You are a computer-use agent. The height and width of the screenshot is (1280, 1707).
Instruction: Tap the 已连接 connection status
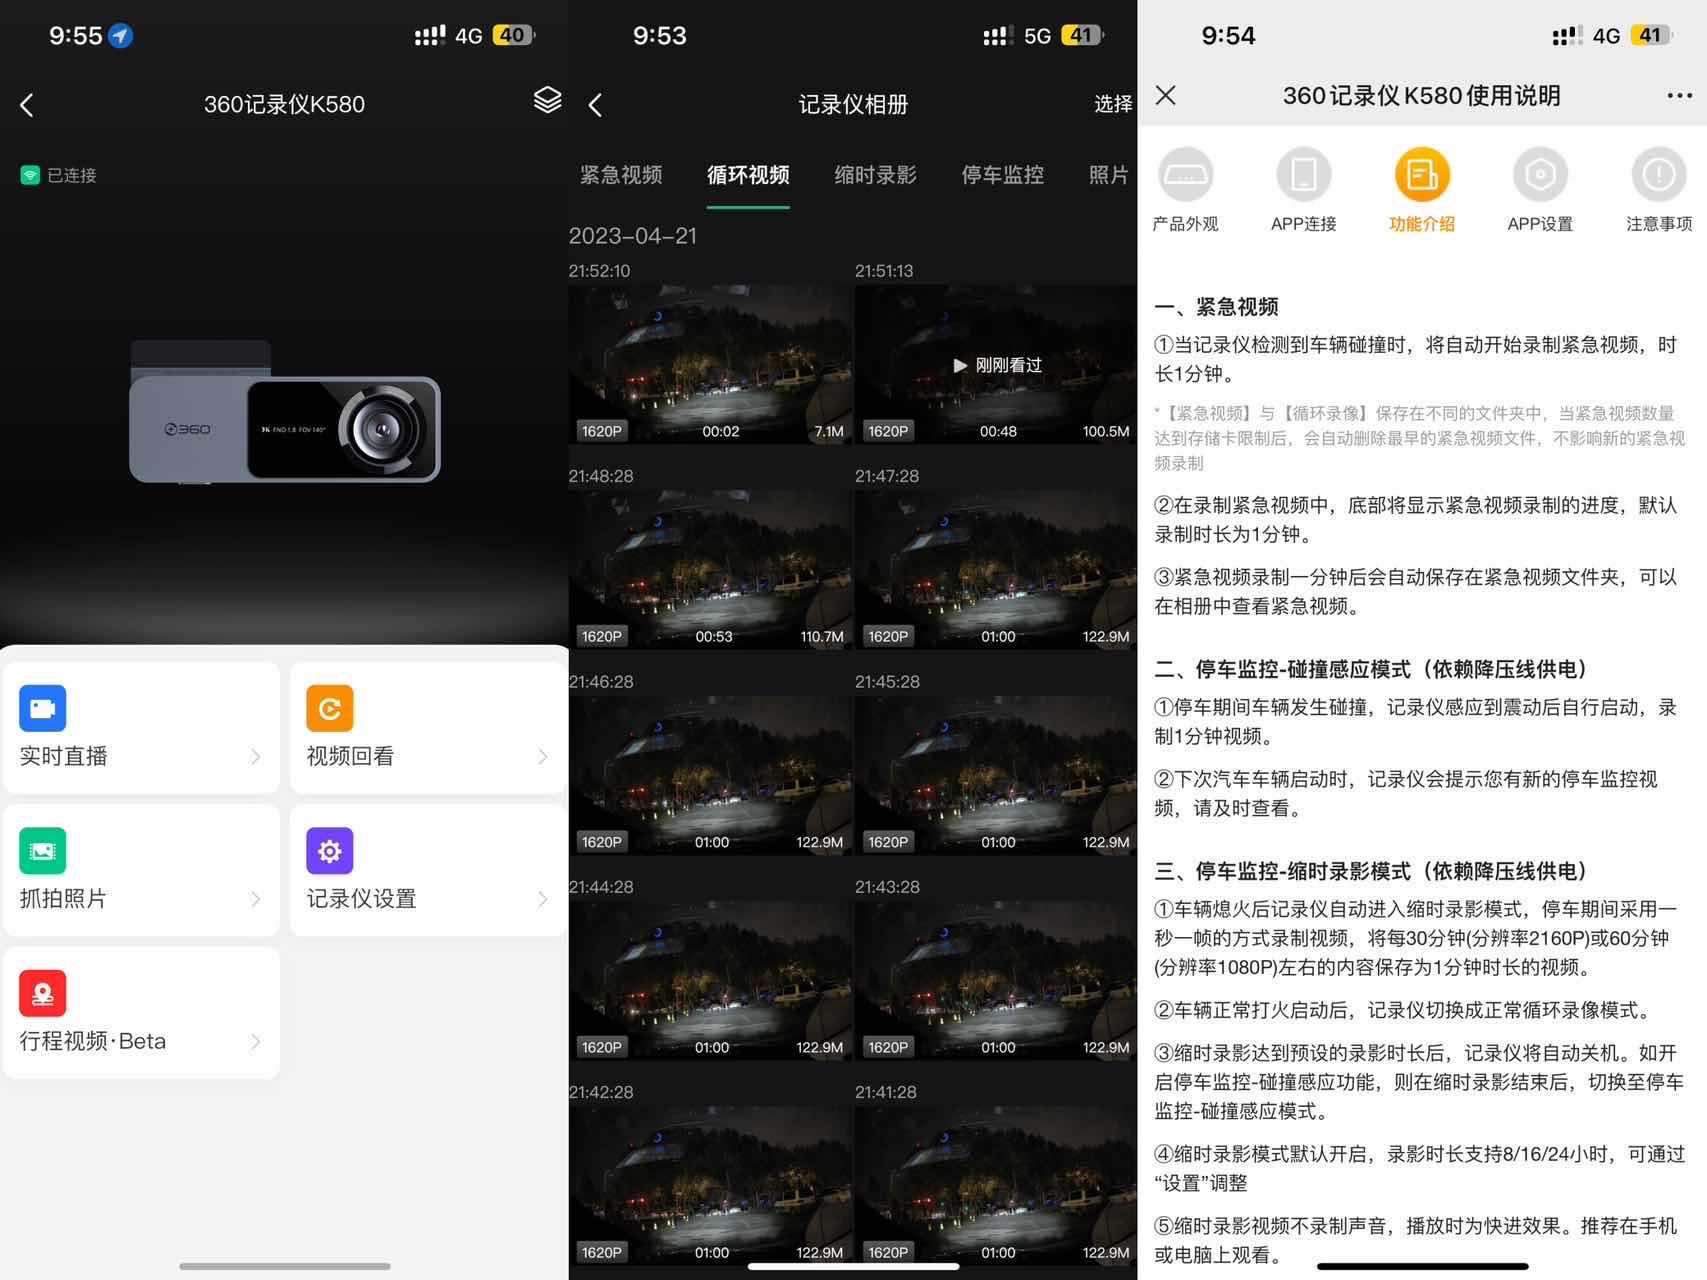[x=58, y=174]
